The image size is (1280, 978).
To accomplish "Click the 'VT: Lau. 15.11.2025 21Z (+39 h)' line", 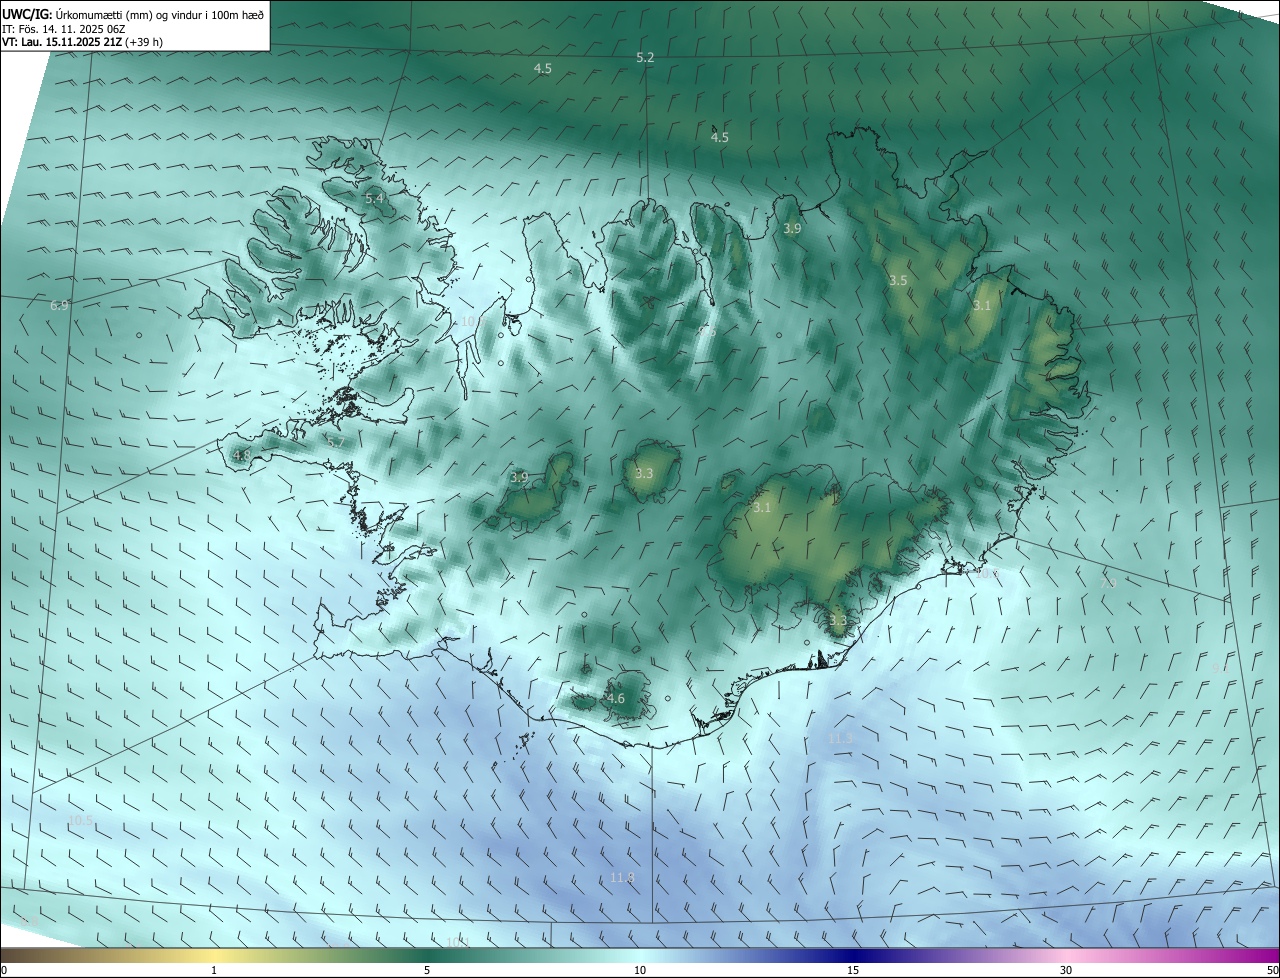I will click(x=83, y=42).
